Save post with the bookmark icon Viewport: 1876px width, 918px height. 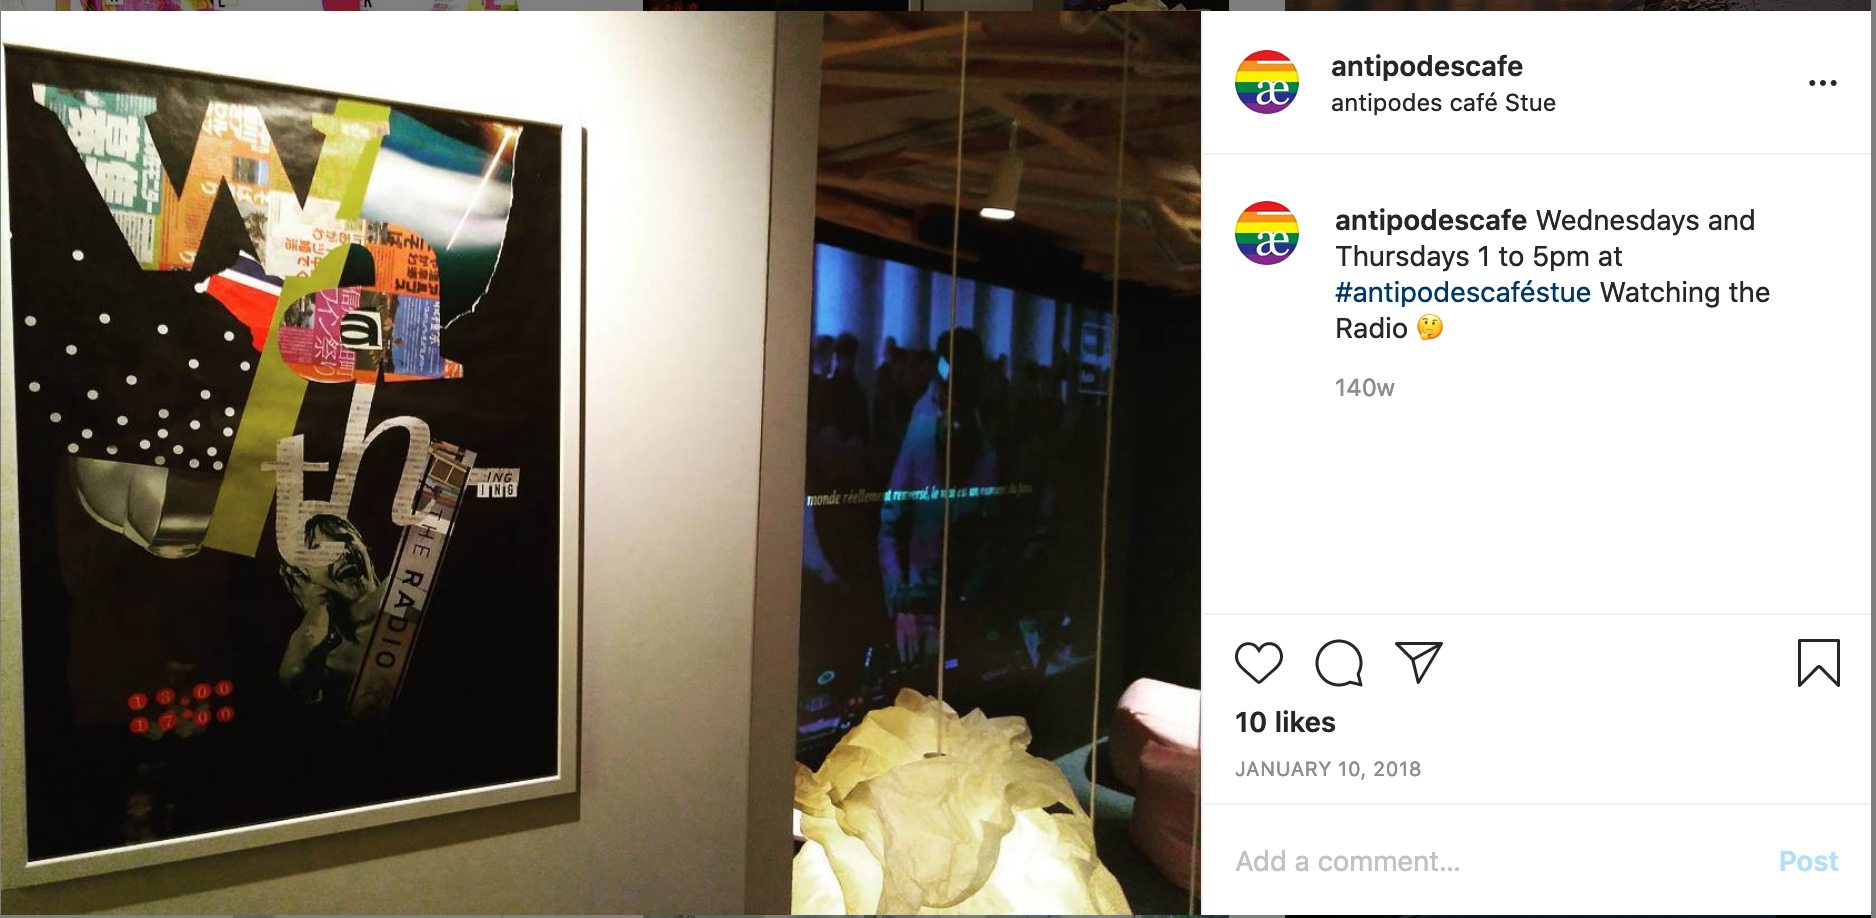point(1818,663)
